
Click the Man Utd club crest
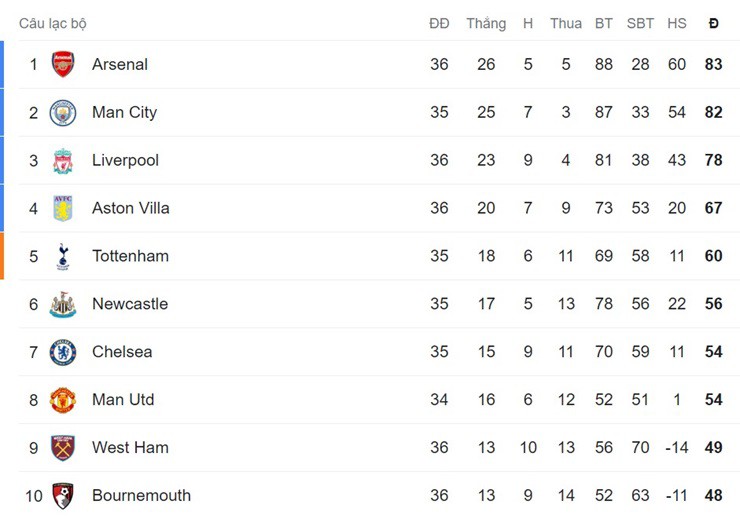pos(63,400)
